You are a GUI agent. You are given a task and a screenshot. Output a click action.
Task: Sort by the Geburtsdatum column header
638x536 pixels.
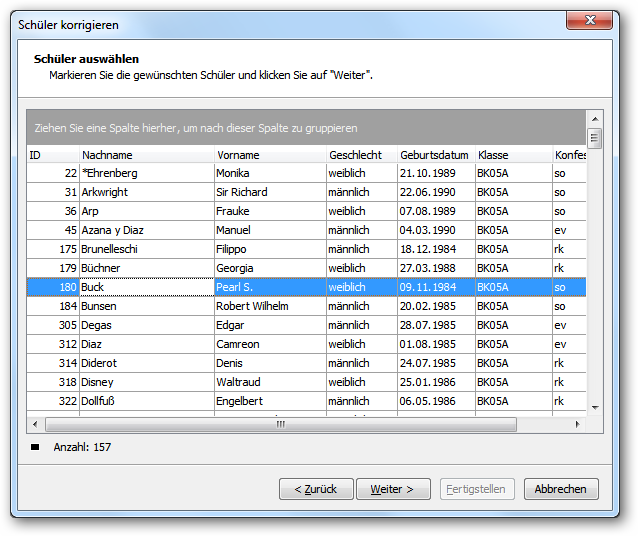click(x=436, y=155)
